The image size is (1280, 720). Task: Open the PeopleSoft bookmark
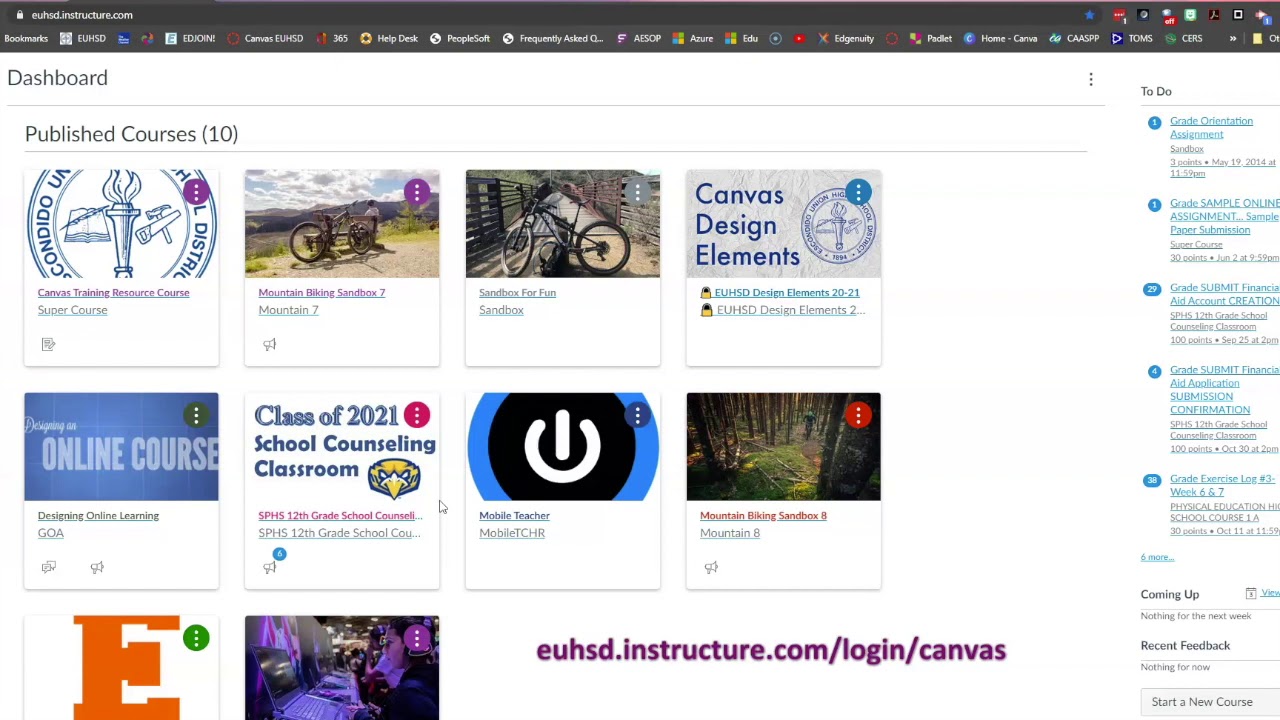[x=460, y=38]
